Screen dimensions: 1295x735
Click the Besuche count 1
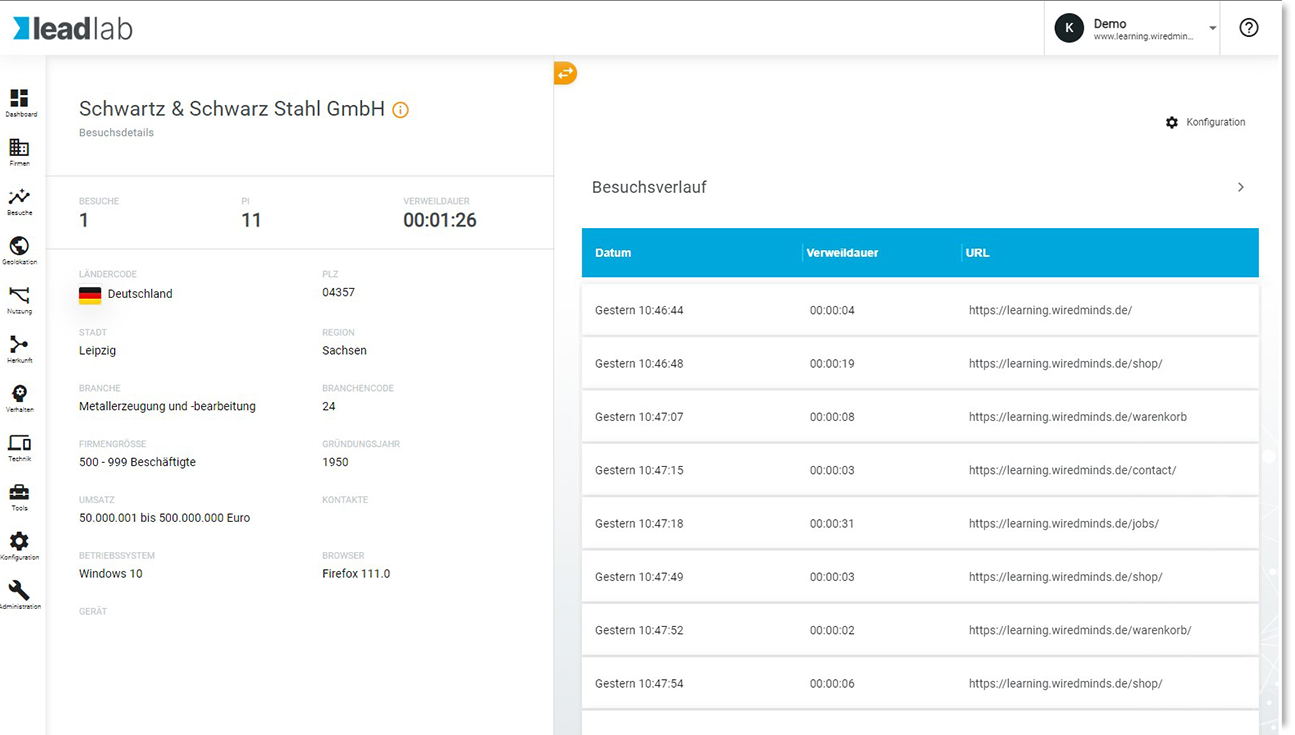84,220
